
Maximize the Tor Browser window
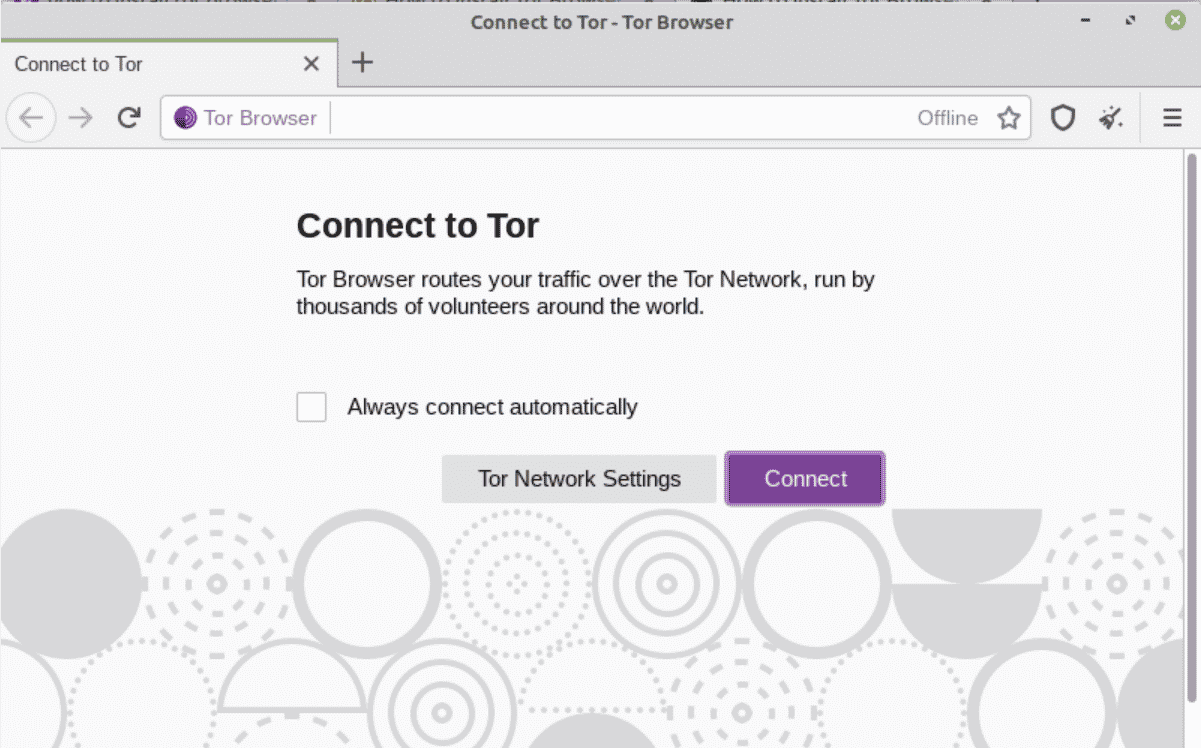click(1131, 21)
